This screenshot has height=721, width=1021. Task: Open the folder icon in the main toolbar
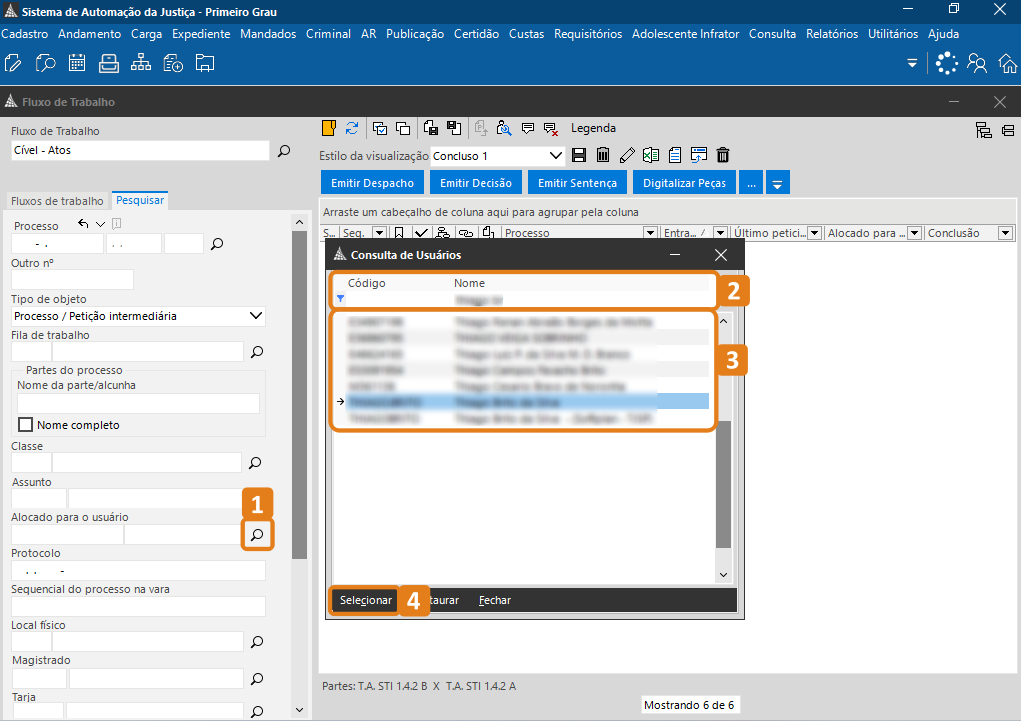click(x=204, y=63)
